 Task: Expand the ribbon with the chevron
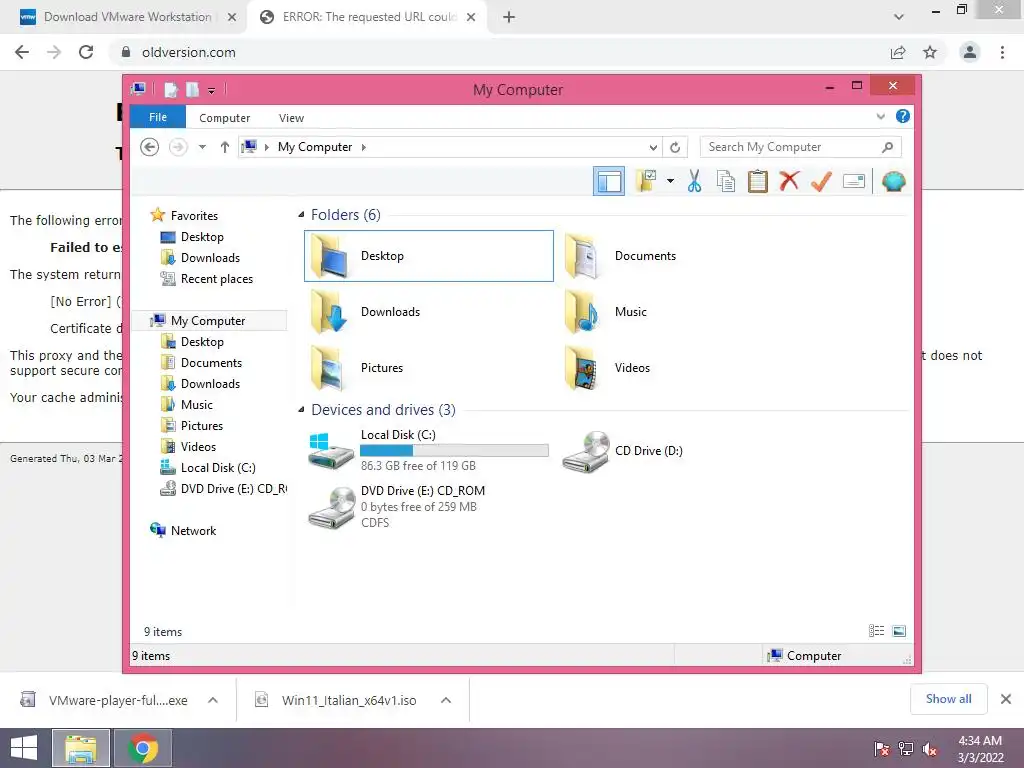click(x=880, y=116)
